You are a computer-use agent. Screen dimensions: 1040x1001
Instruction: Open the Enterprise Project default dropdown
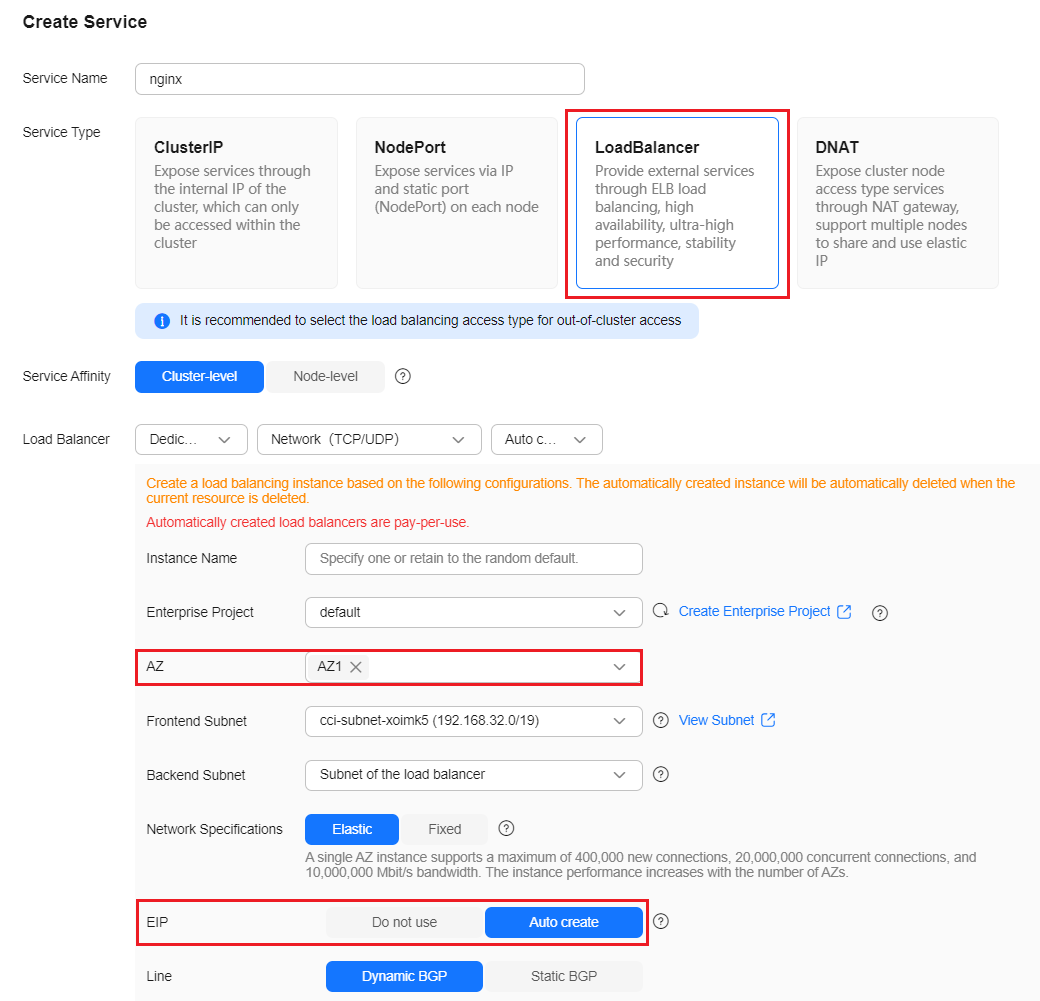474,612
